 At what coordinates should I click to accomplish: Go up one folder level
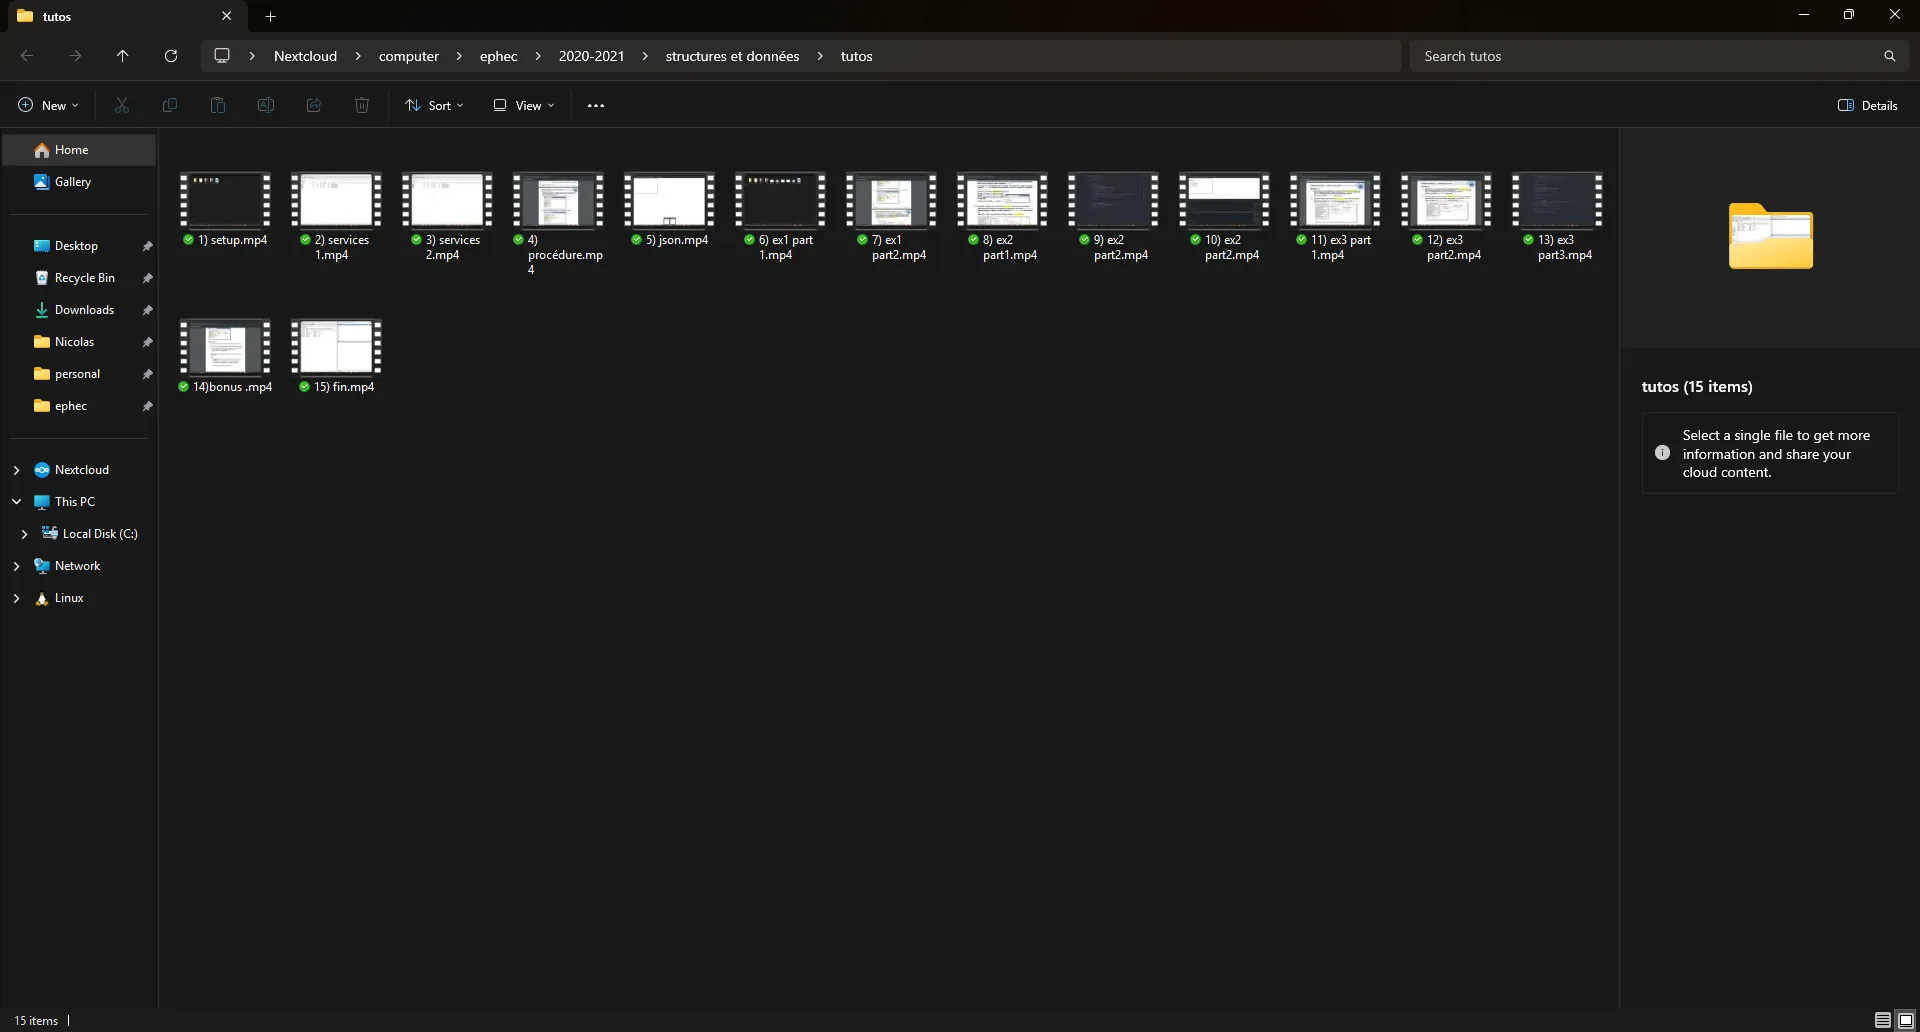coord(123,56)
